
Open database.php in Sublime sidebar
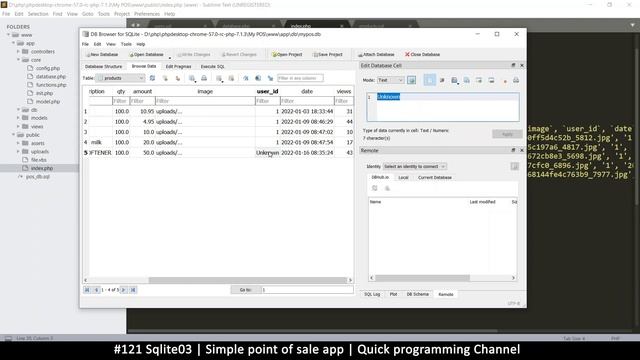pyautogui.click(x=51, y=76)
